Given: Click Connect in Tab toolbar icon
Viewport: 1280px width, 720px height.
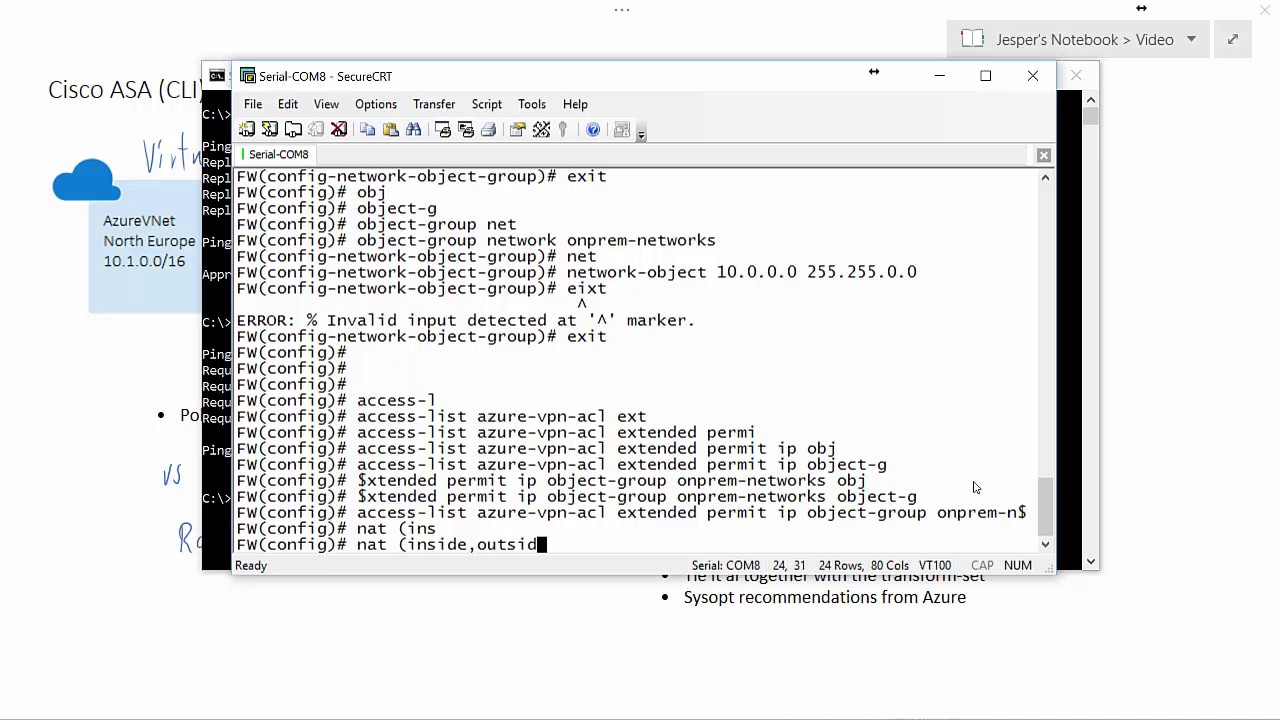Looking at the screenshot, I should 293,129.
